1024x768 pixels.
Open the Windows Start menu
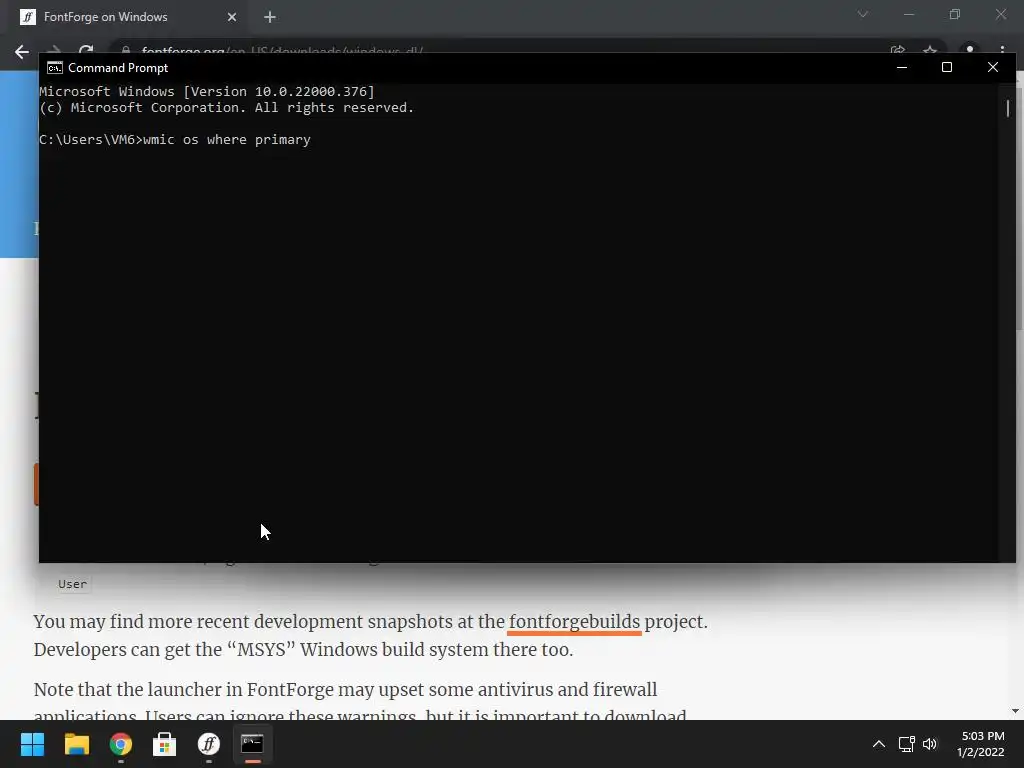tap(32, 744)
